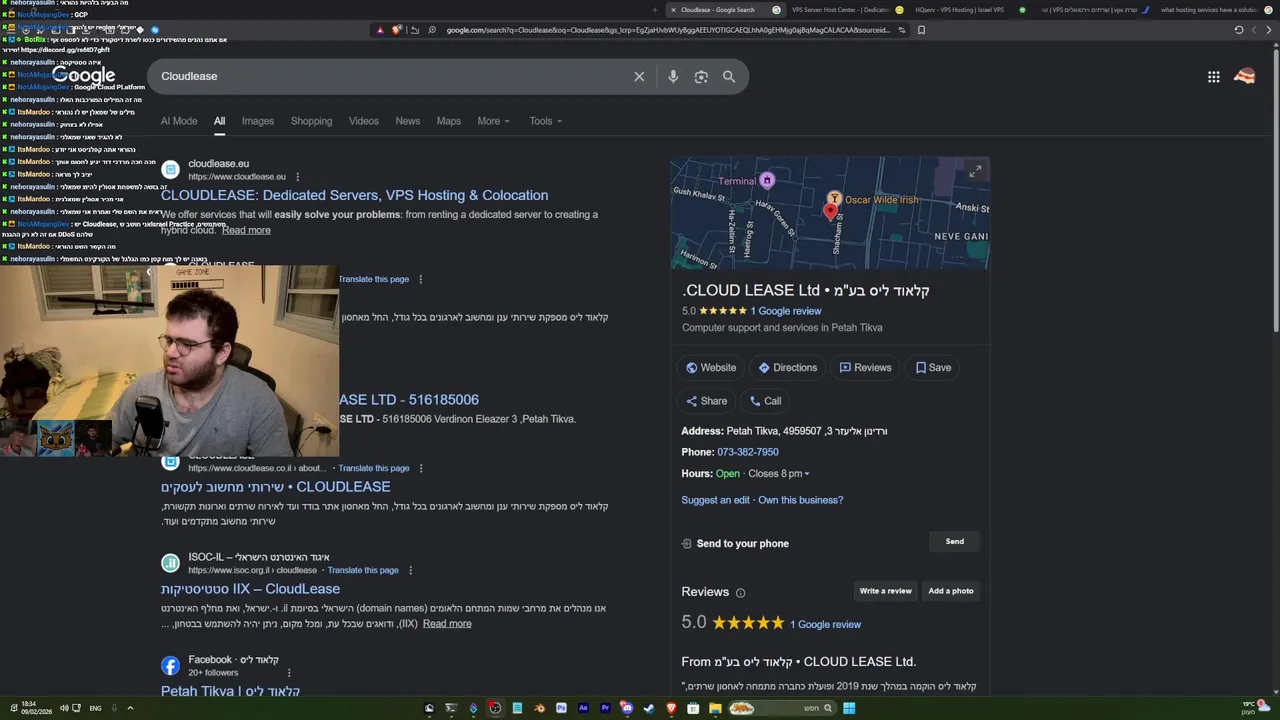Reload the page with the browser refresh icon
1280x720 pixels.
pyautogui.click(x=1238, y=30)
